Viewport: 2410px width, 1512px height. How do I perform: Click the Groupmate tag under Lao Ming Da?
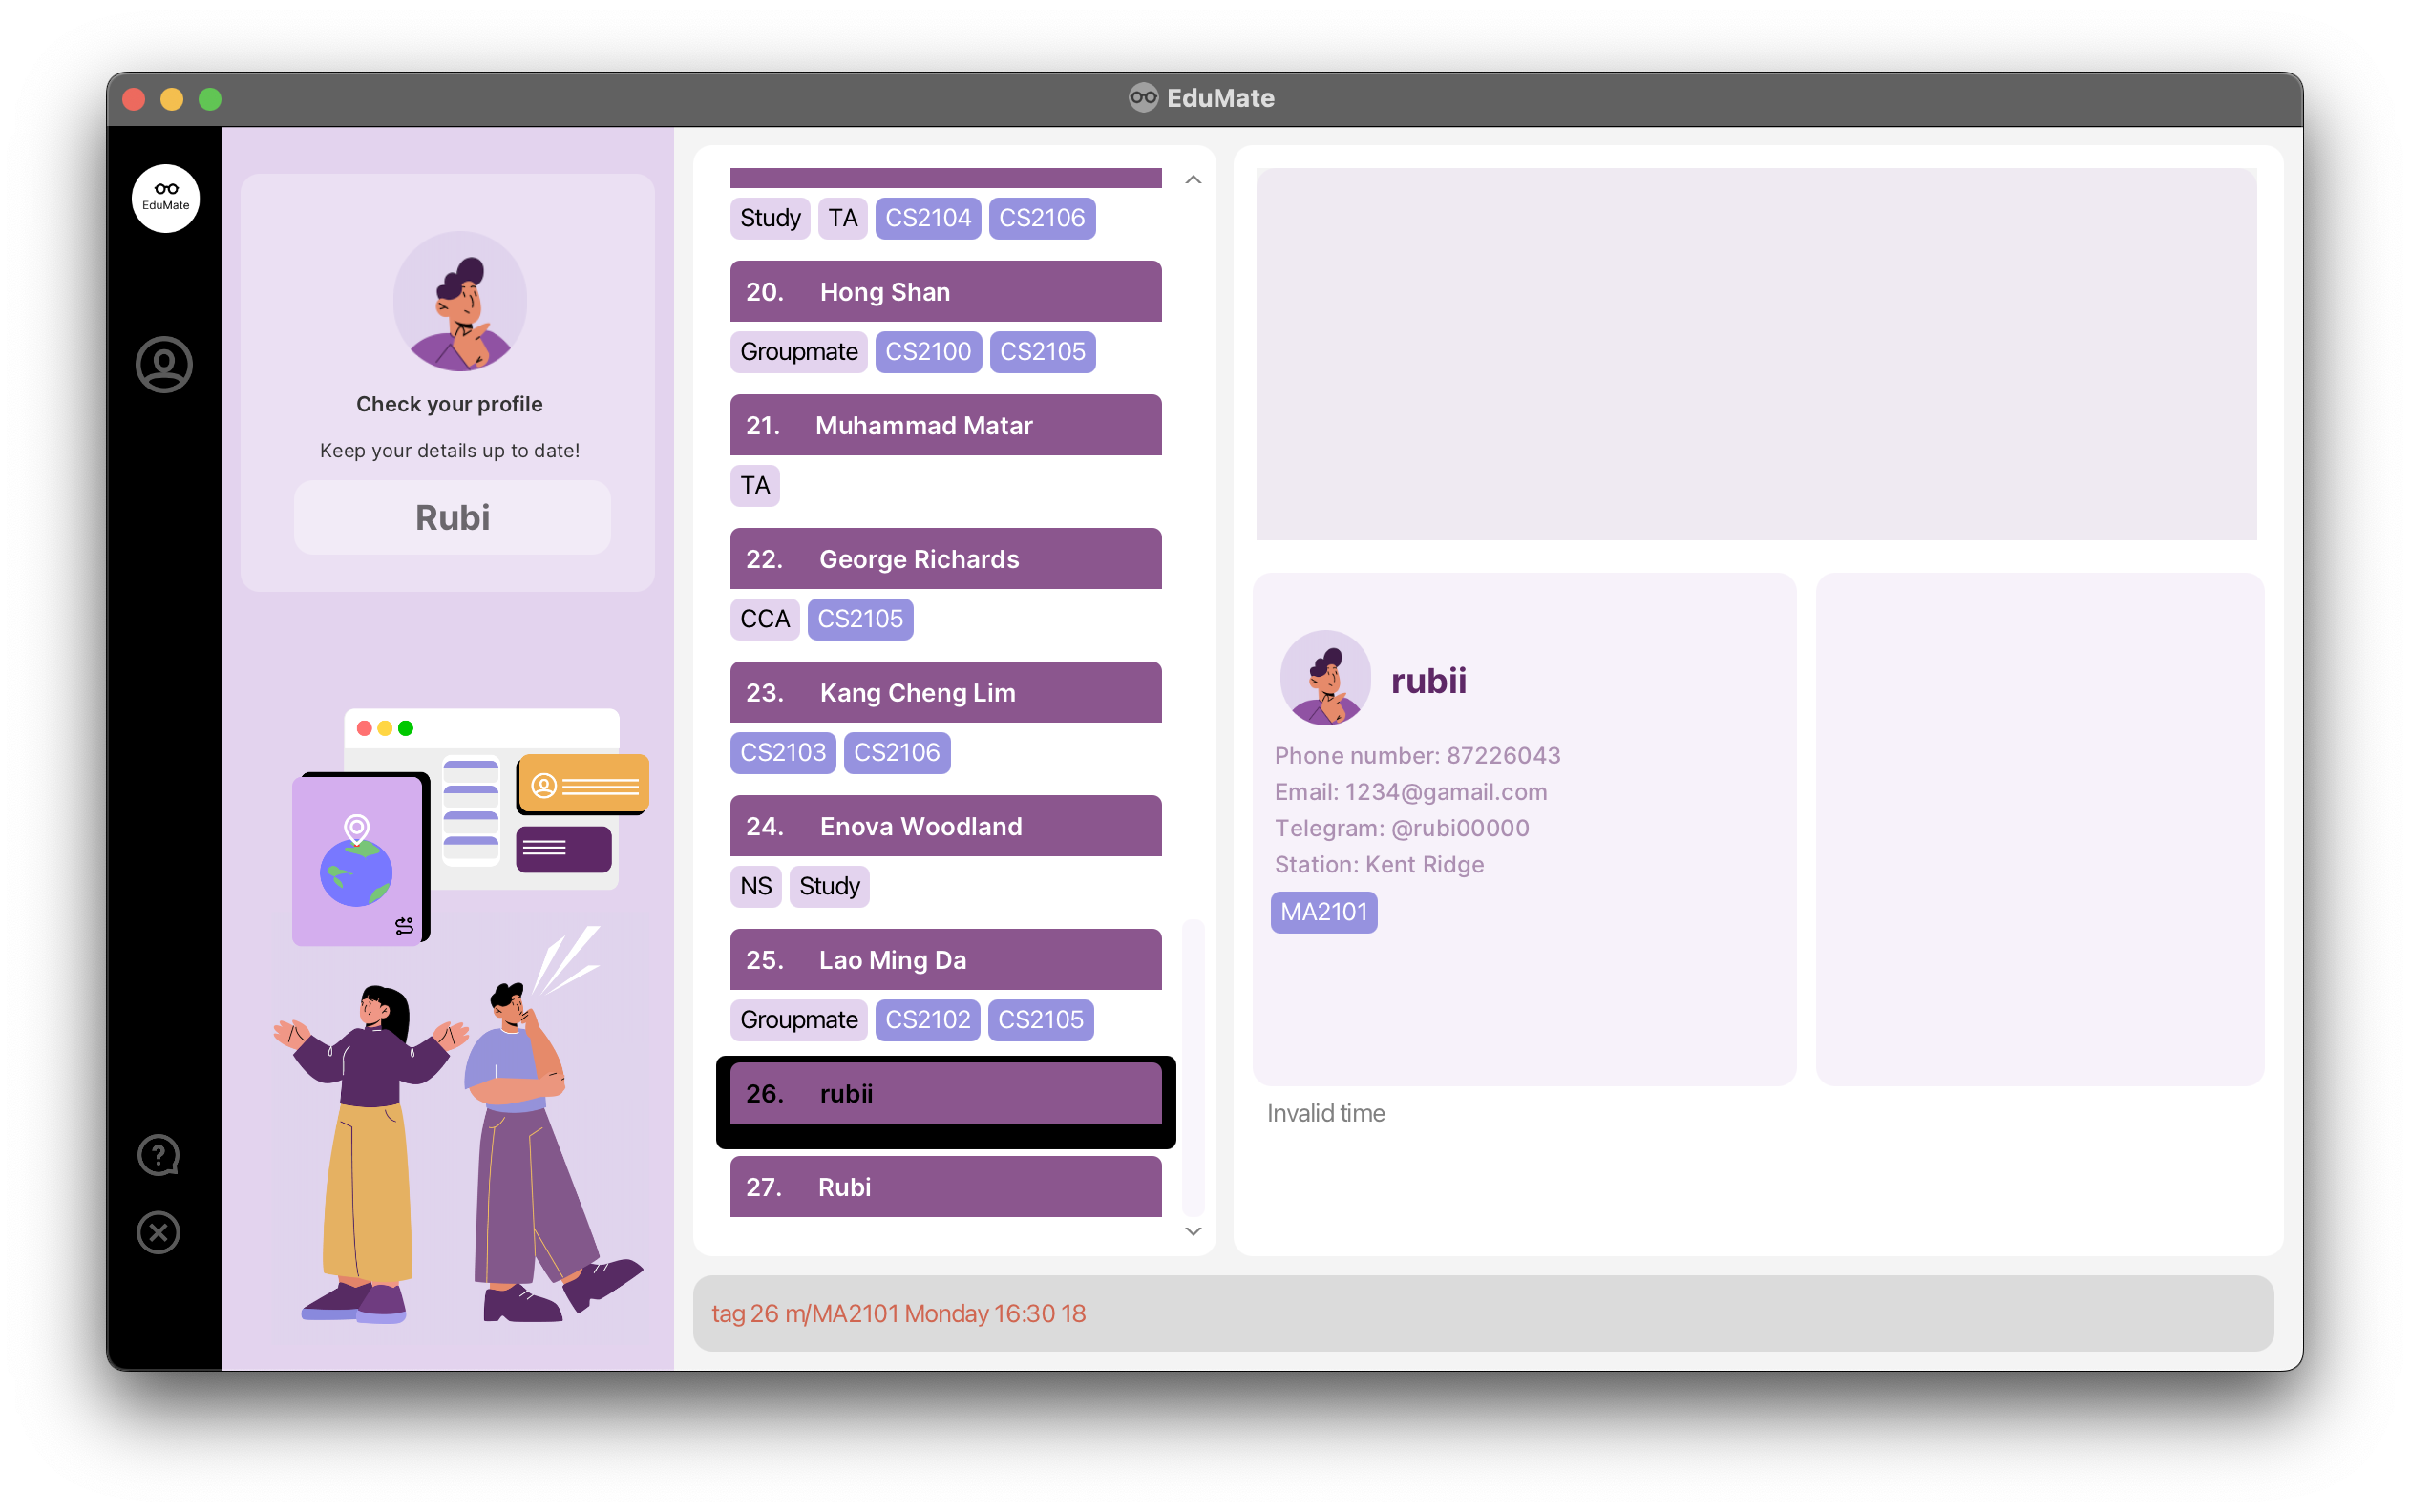pyautogui.click(x=798, y=1020)
